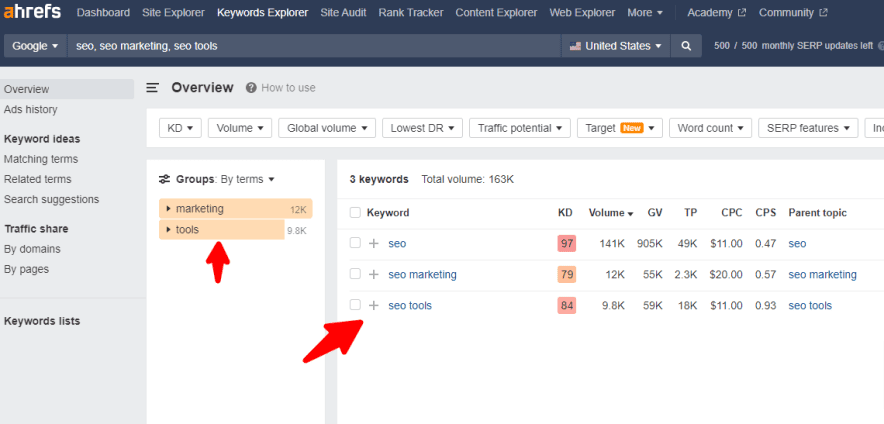This screenshot has height=424, width=884.
Task: Open the KD filter dropdown
Action: [x=181, y=128]
